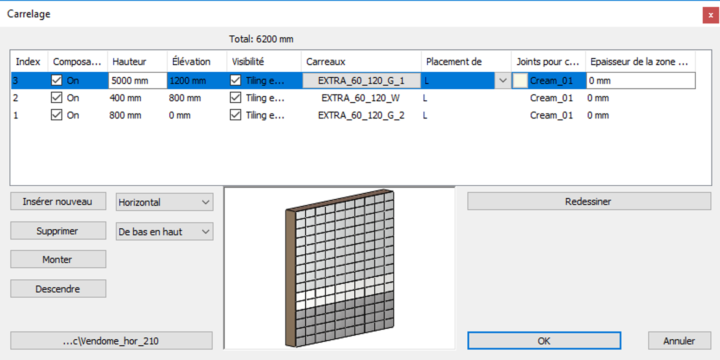Screen dimensions: 720x360
Task: Click Monter to move row up
Action: pyautogui.click(x=58, y=259)
